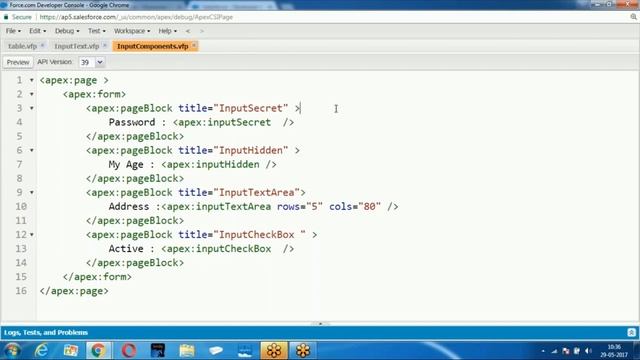Click the word Address on line 10
This screenshot has width=640, height=360.
click(x=129, y=207)
